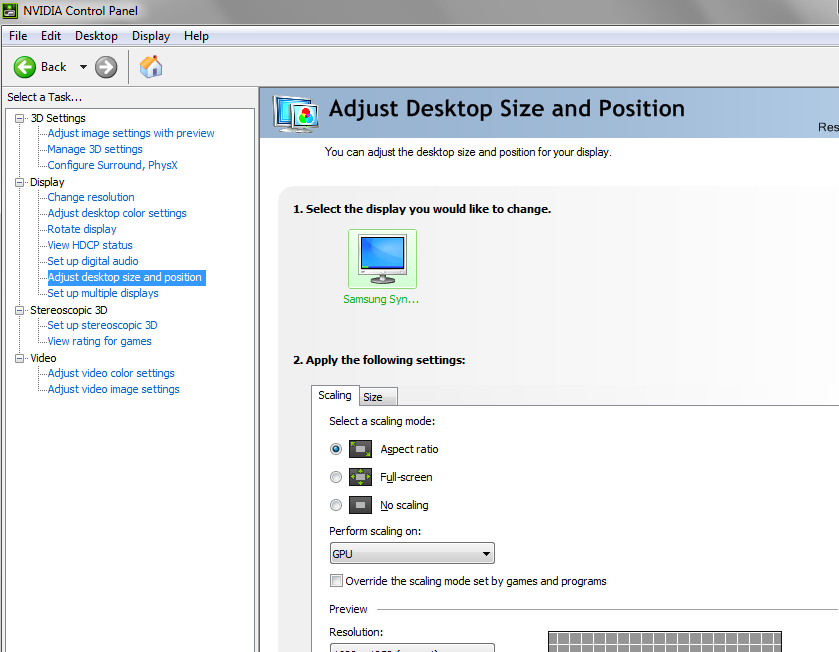The width and height of the screenshot is (839, 652).
Task: Open Set up digital audio
Action: pos(93,262)
